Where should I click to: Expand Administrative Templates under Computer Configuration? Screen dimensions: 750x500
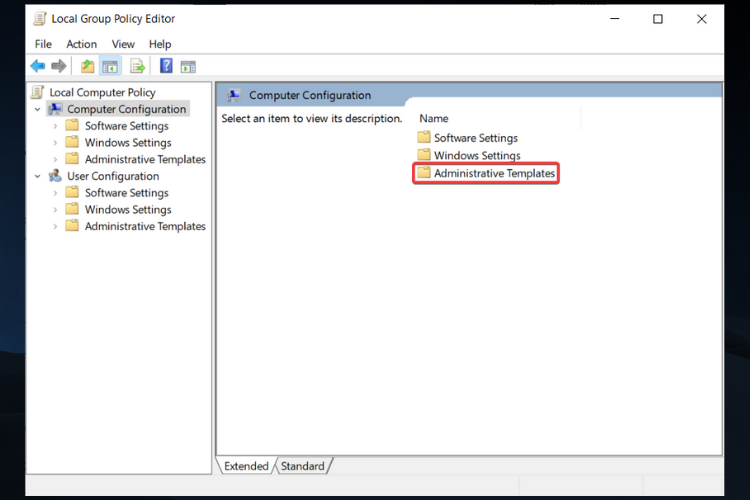[x=55, y=160]
